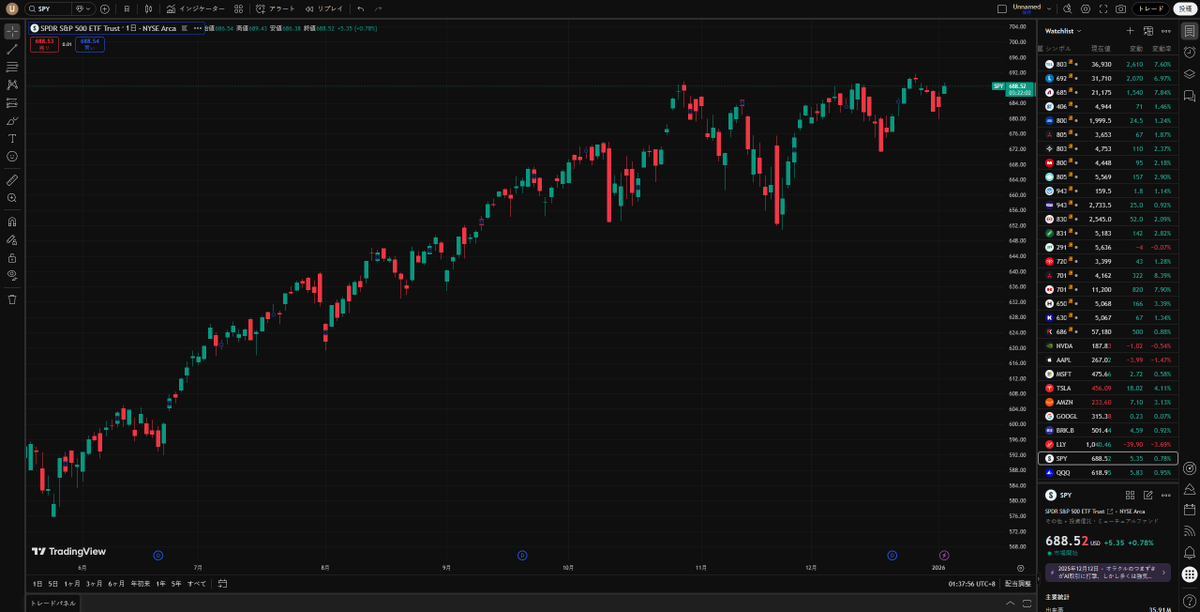Open the candlestick chart style selector

click(147, 9)
